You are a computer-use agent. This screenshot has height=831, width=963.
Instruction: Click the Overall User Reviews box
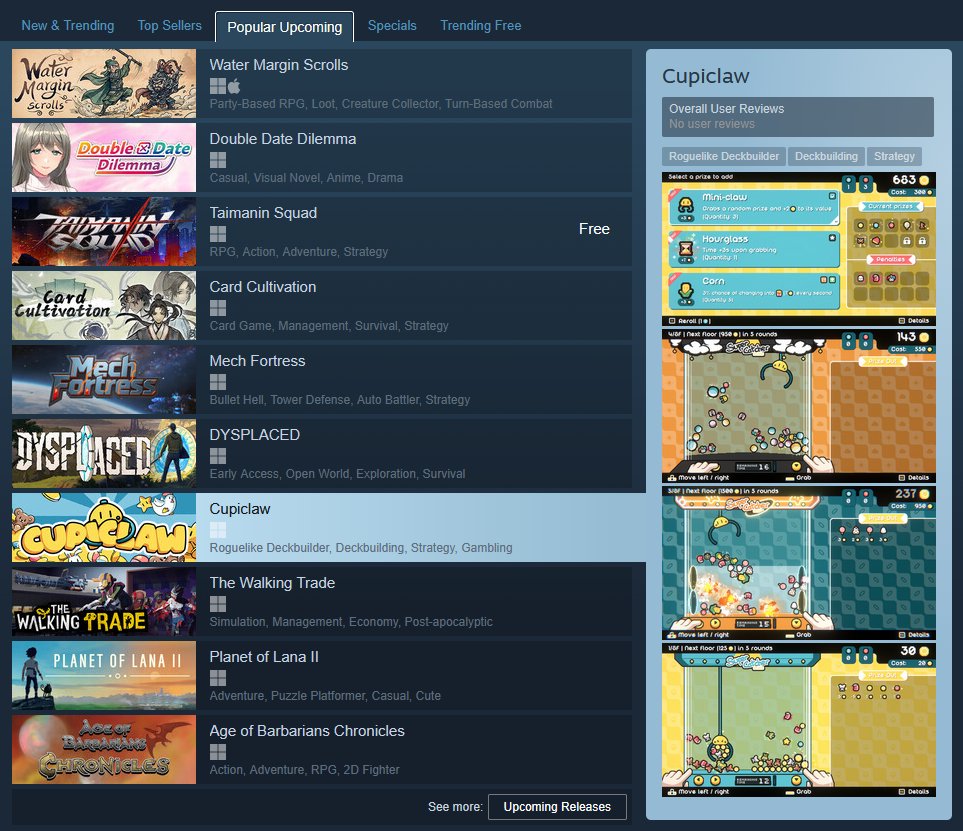pyautogui.click(x=798, y=117)
